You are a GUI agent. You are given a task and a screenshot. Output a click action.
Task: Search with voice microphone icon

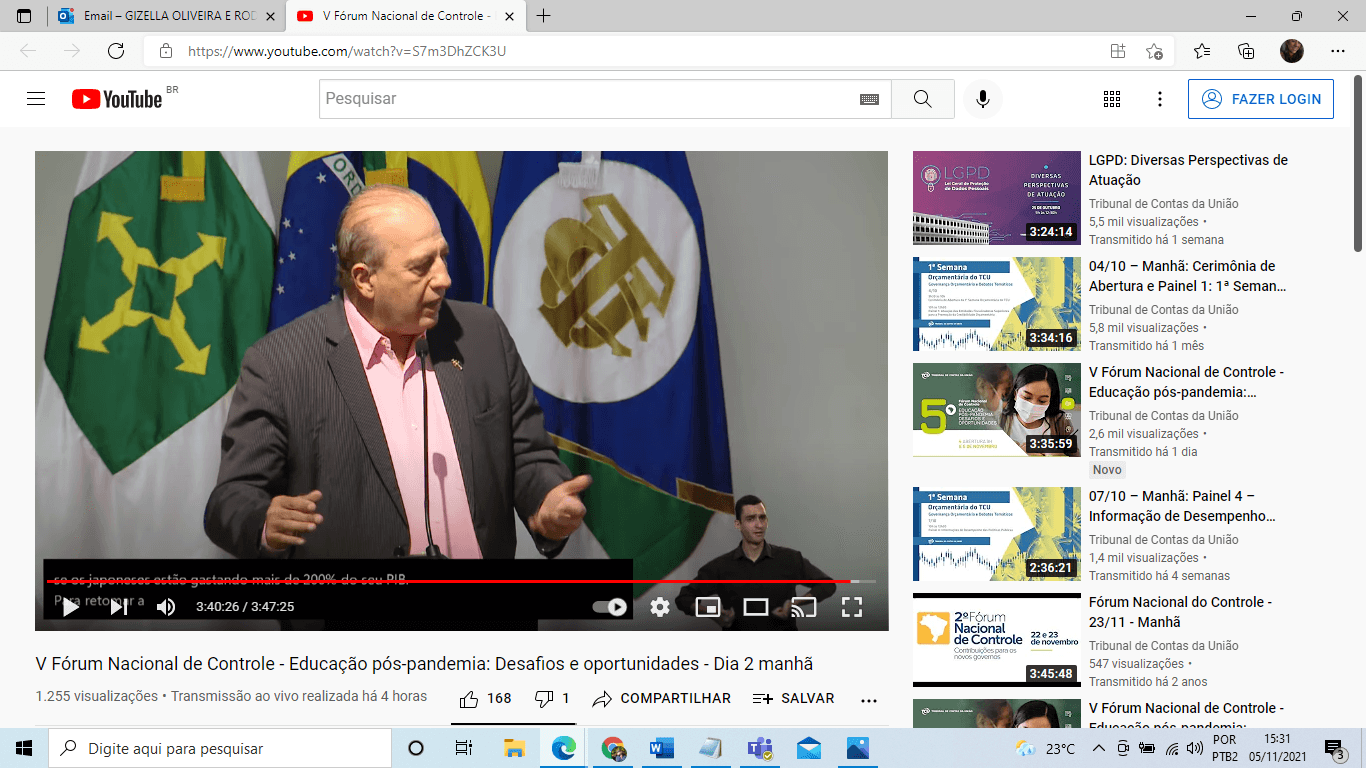click(x=983, y=99)
